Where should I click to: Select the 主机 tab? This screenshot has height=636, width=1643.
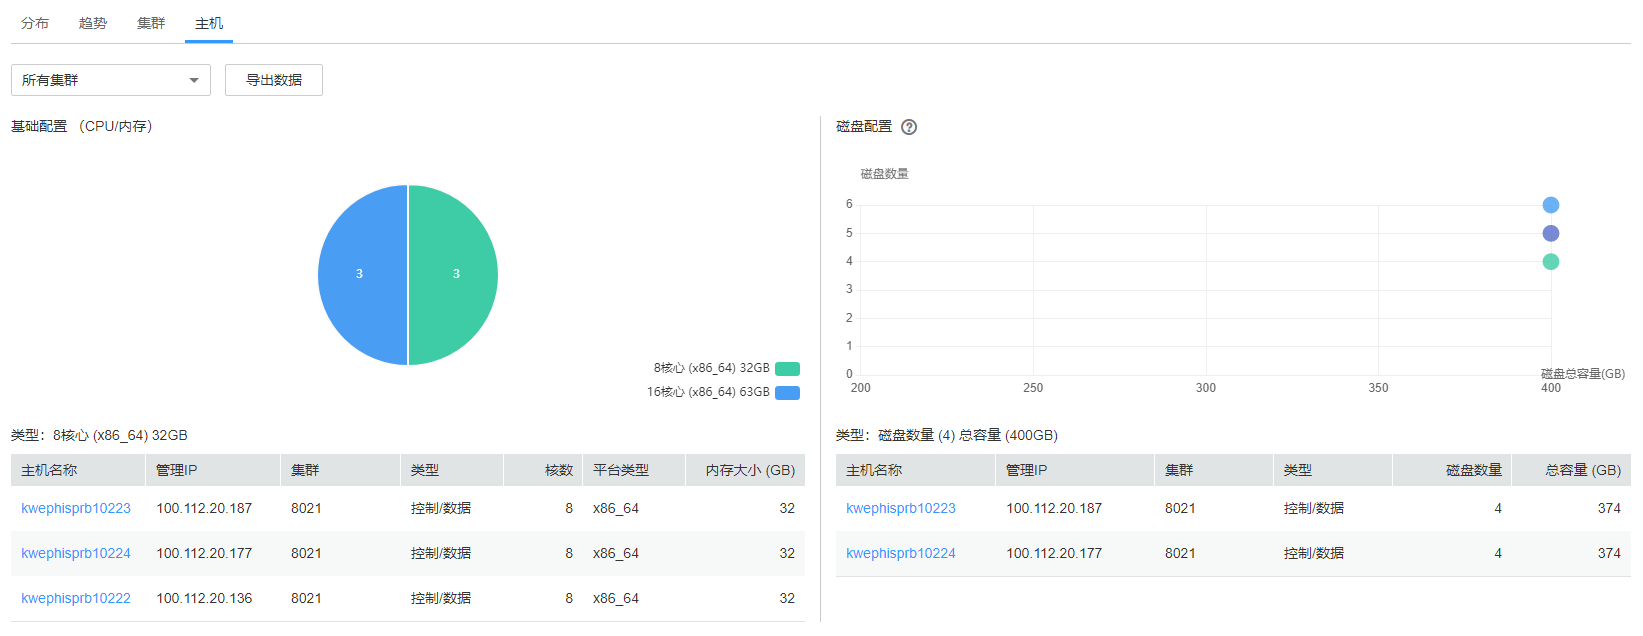(209, 23)
